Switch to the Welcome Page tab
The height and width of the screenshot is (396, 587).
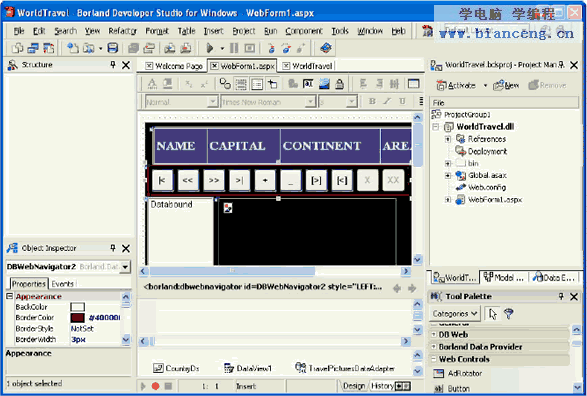(x=174, y=66)
